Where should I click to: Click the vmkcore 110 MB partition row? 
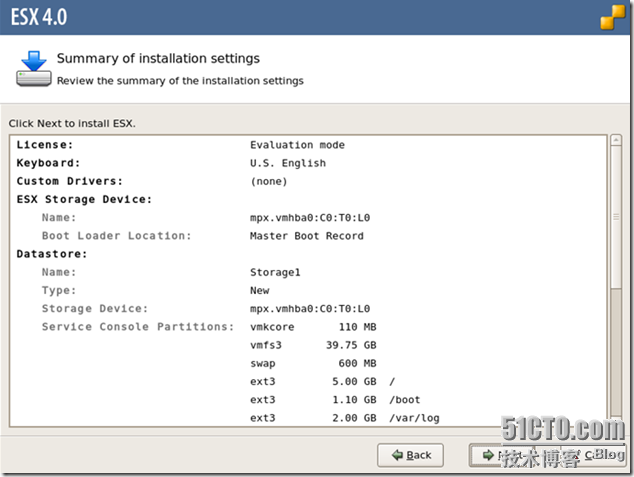(313, 327)
